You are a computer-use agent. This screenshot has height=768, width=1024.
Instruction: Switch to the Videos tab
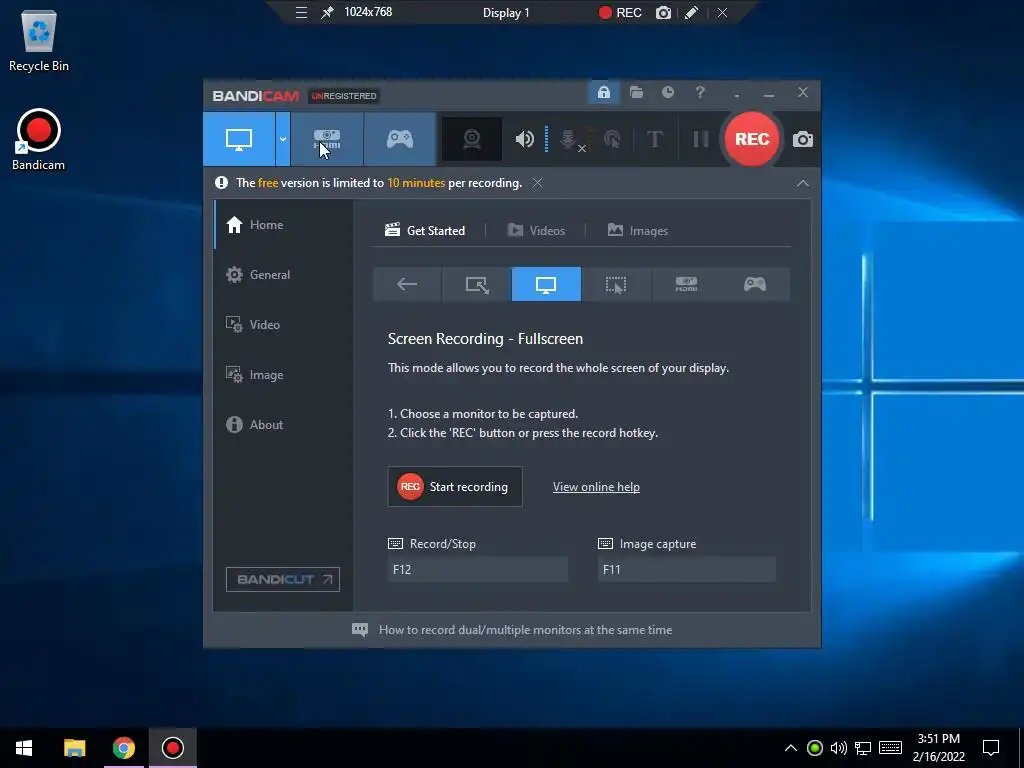tap(536, 231)
